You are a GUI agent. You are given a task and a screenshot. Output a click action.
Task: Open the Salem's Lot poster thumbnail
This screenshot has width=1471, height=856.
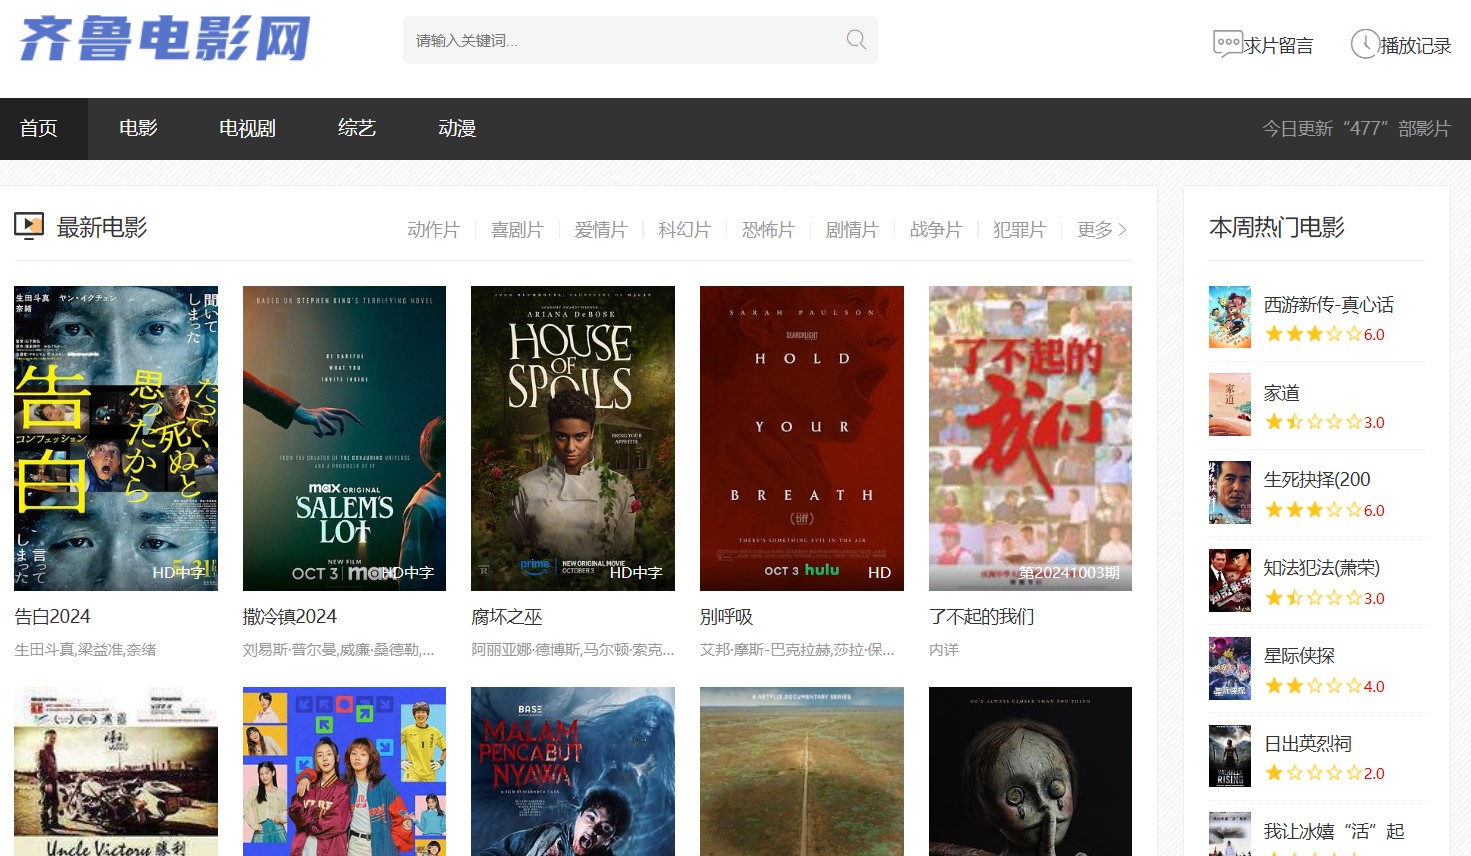(x=344, y=438)
